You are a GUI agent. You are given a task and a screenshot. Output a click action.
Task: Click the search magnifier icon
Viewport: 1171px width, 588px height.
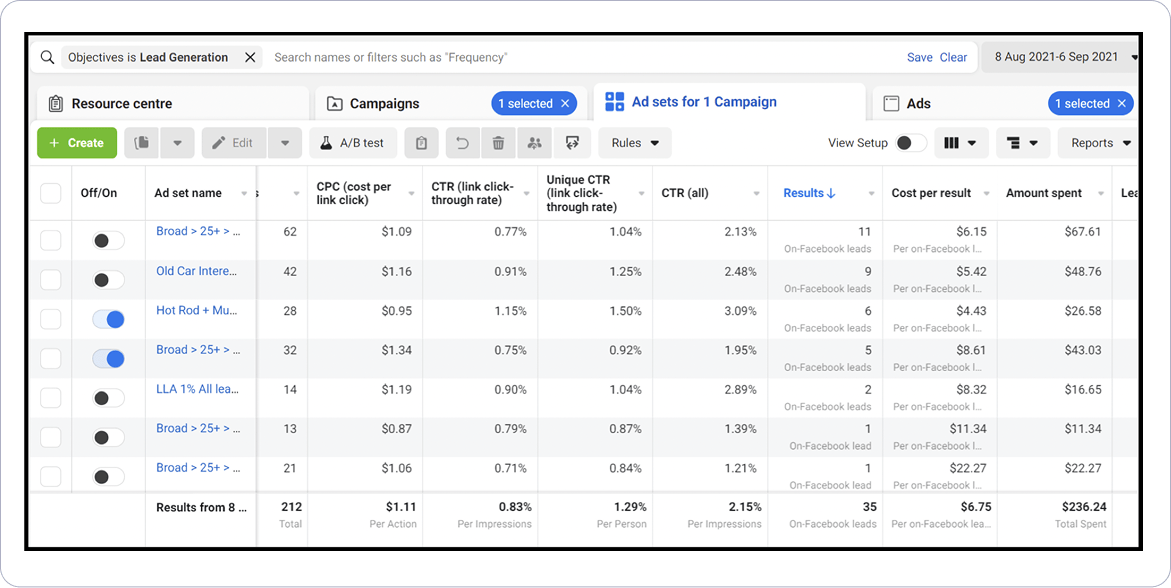tap(47, 58)
